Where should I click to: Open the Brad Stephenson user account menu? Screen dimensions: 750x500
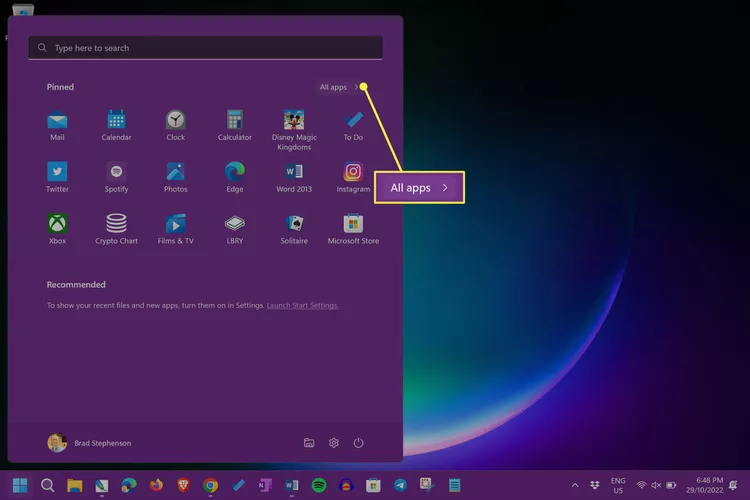(89, 443)
